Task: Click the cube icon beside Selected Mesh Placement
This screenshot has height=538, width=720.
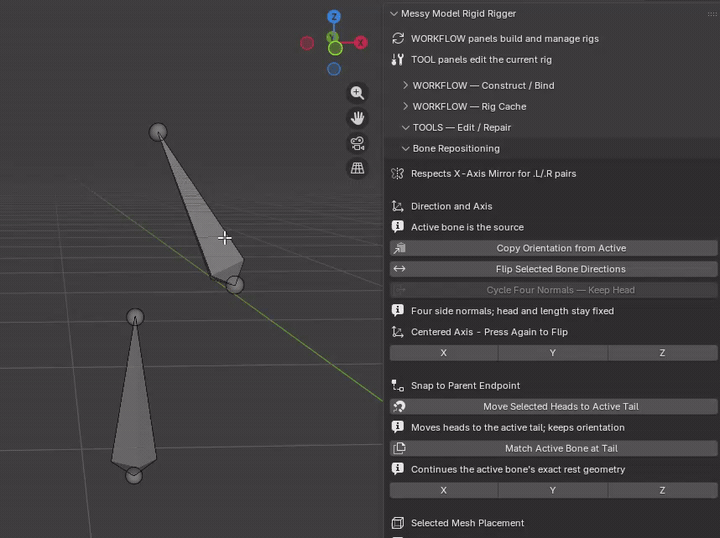Action: 398,523
